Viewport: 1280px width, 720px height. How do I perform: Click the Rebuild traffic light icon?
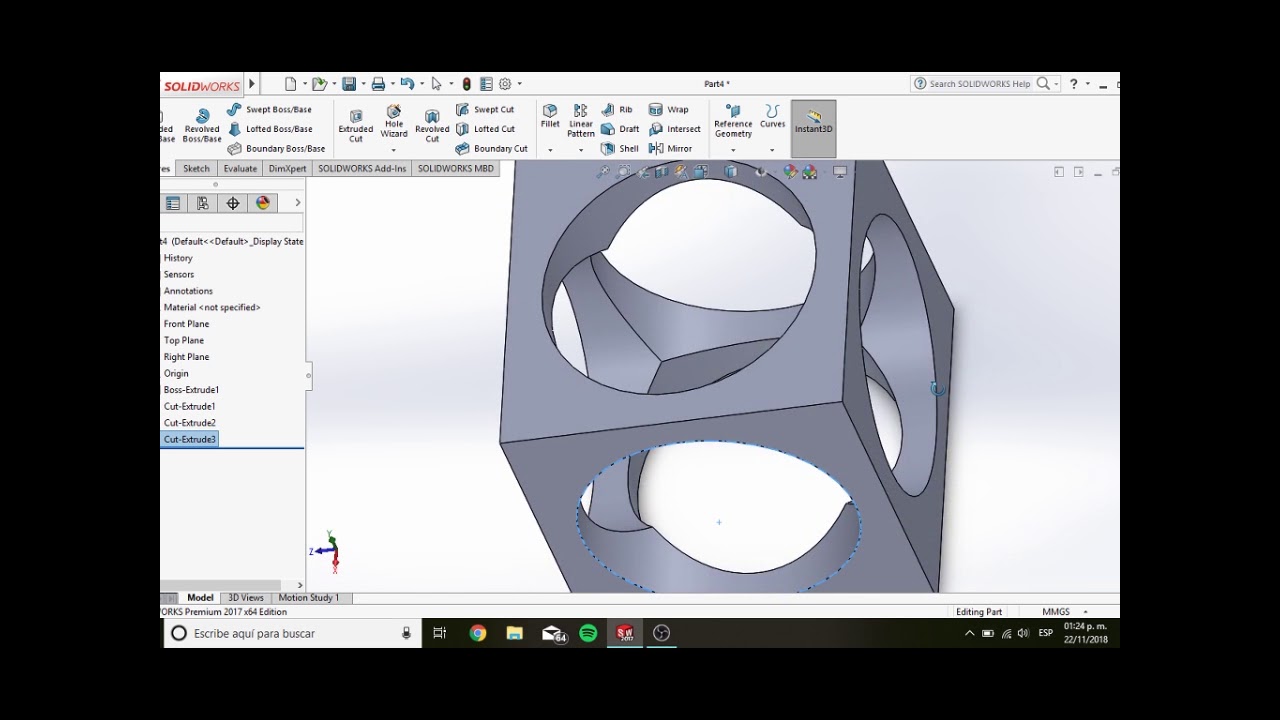[x=466, y=84]
